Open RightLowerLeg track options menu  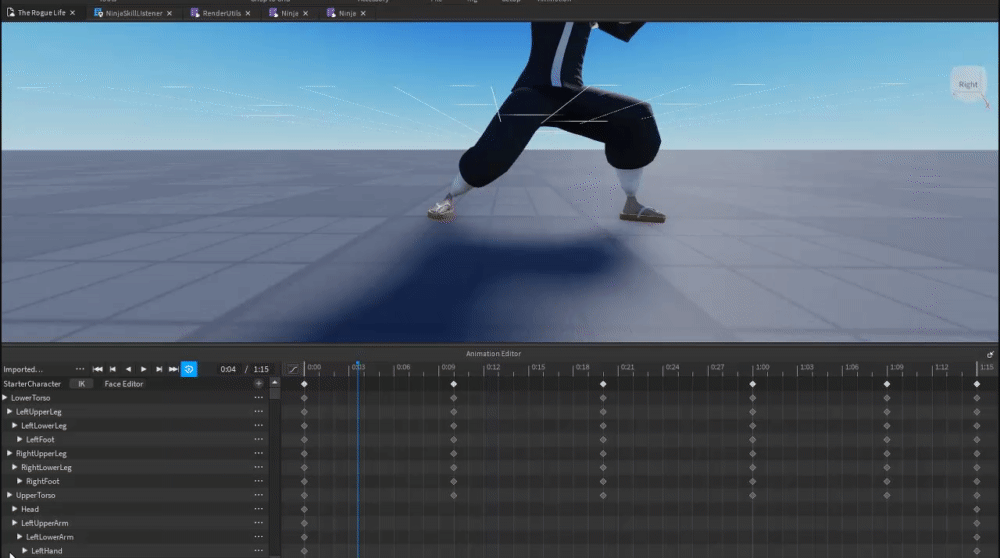258,467
